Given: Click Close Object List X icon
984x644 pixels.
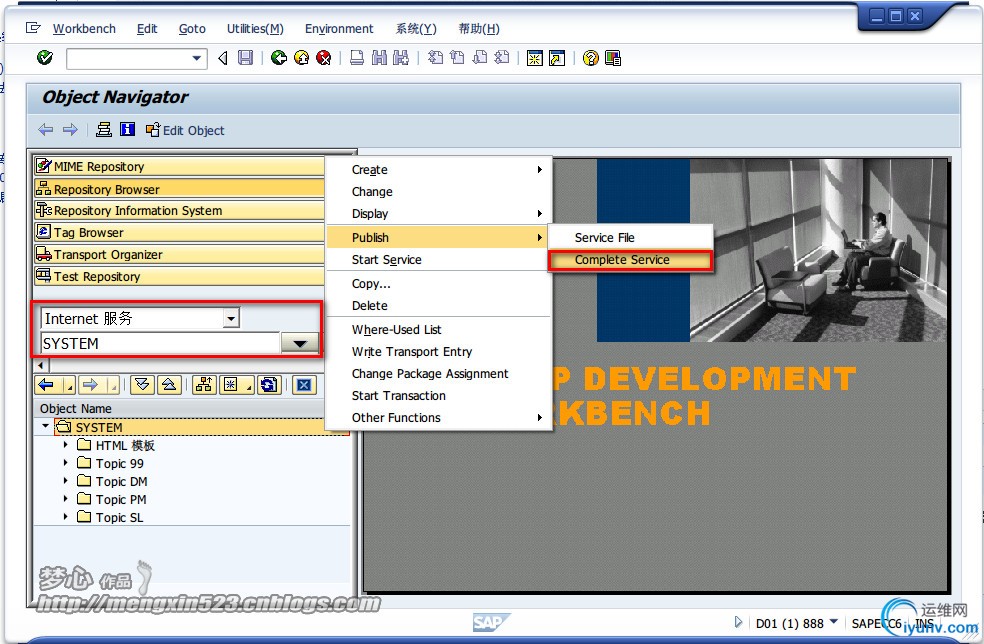Looking at the screenshot, I should click(304, 385).
